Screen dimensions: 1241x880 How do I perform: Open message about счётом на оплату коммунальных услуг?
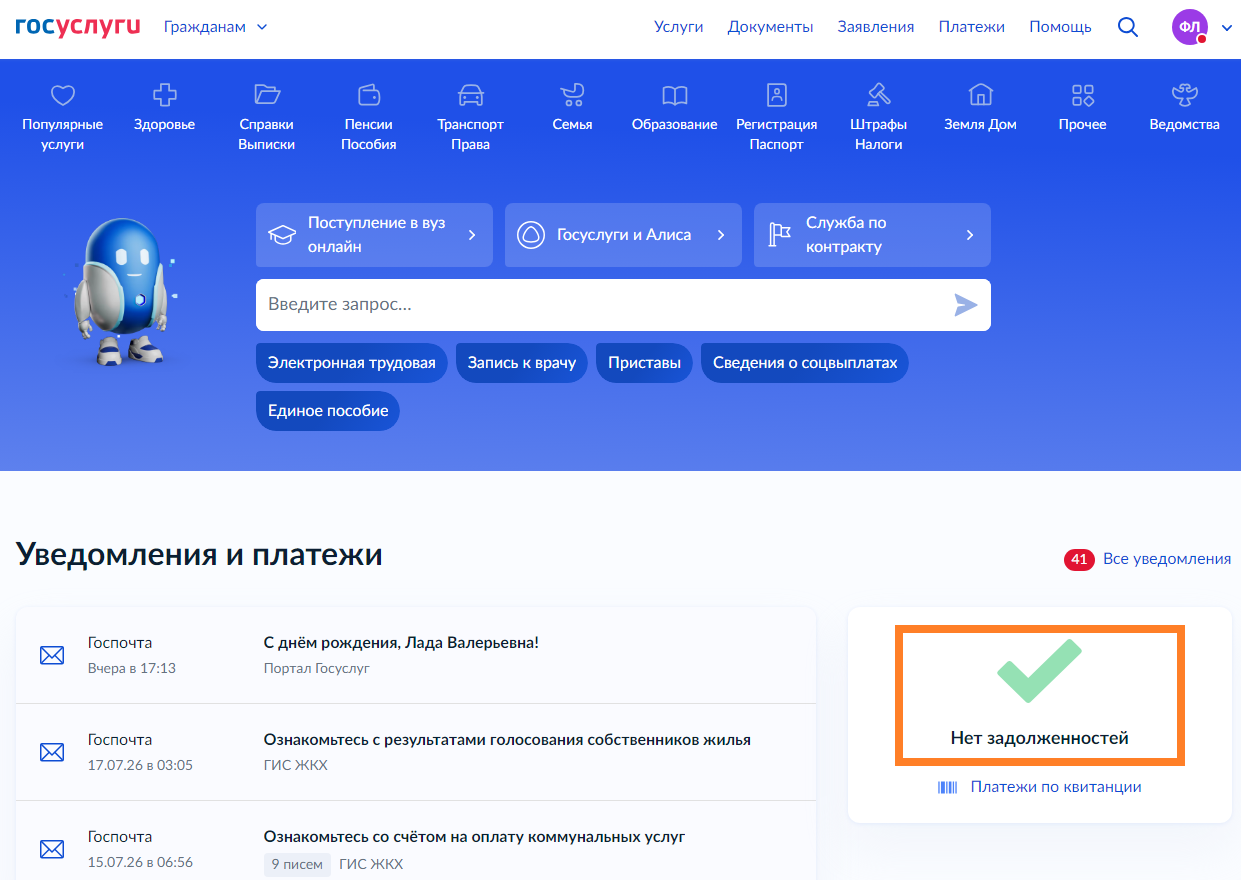[x=474, y=837]
